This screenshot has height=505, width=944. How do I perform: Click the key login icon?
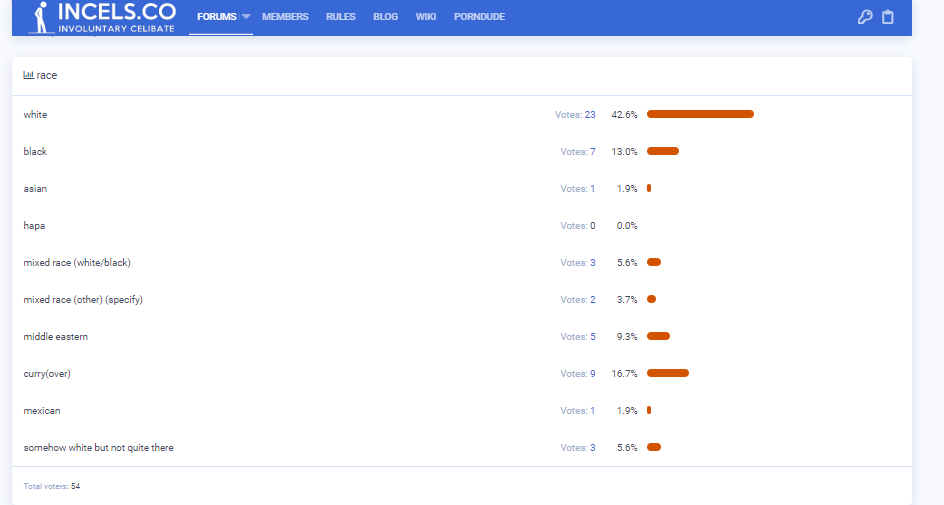coord(865,17)
